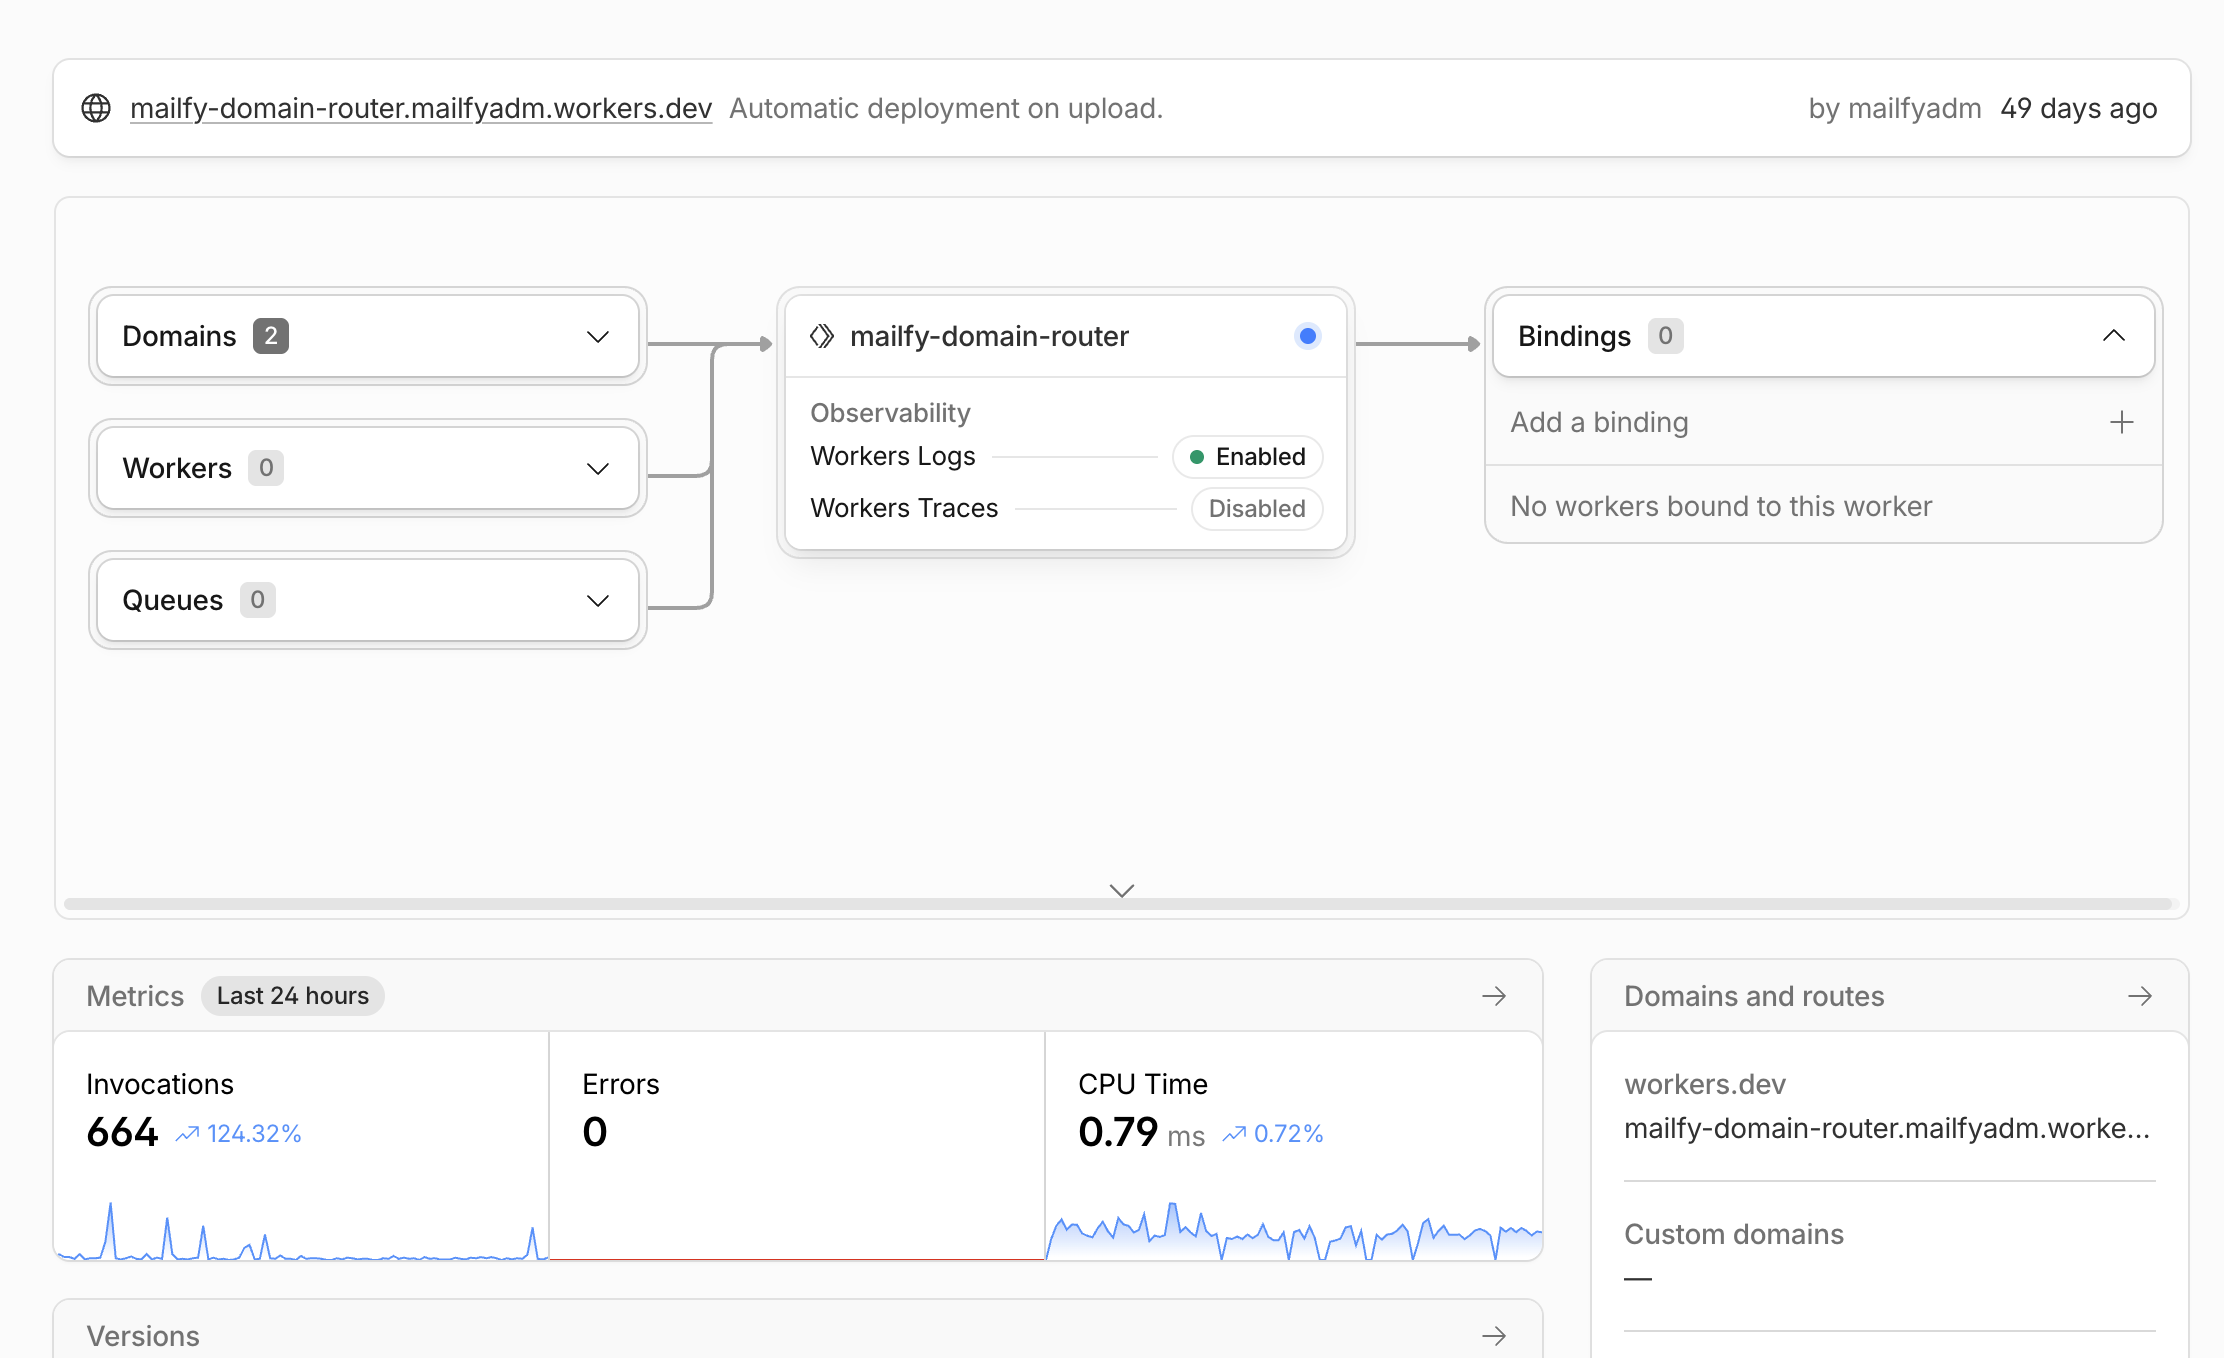
Task: Click the mailfy-domain-router worker title
Action: tap(989, 336)
